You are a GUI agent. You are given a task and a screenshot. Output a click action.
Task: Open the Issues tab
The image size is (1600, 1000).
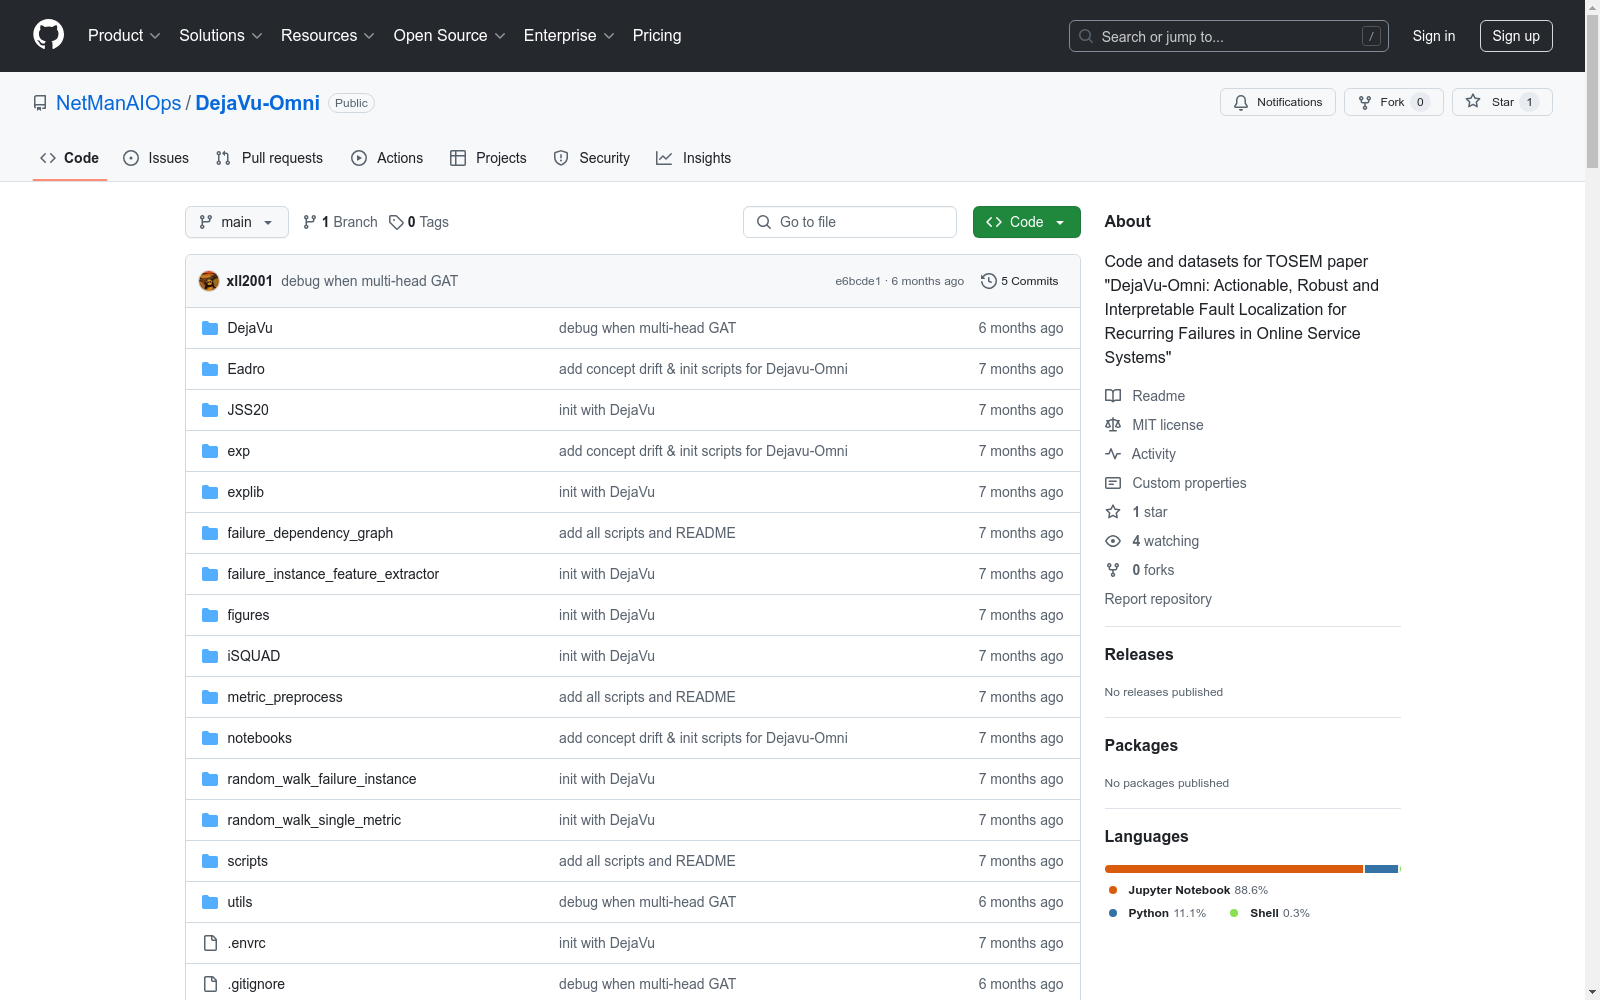tap(156, 158)
